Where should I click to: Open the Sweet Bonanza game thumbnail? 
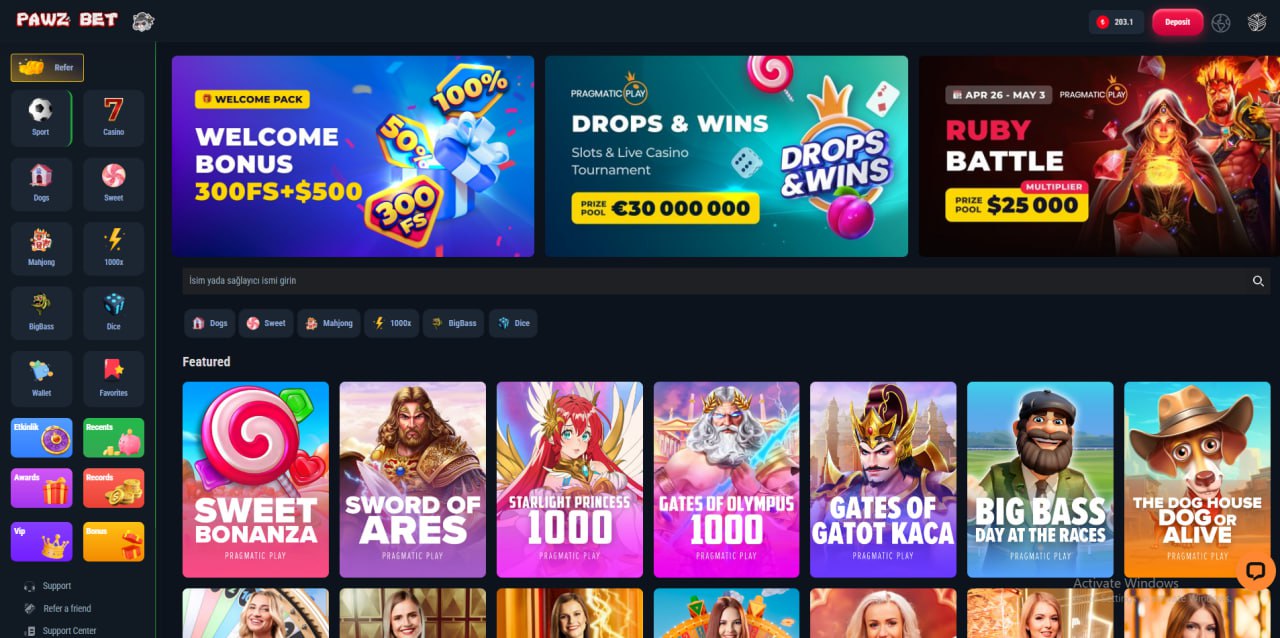coord(256,480)
